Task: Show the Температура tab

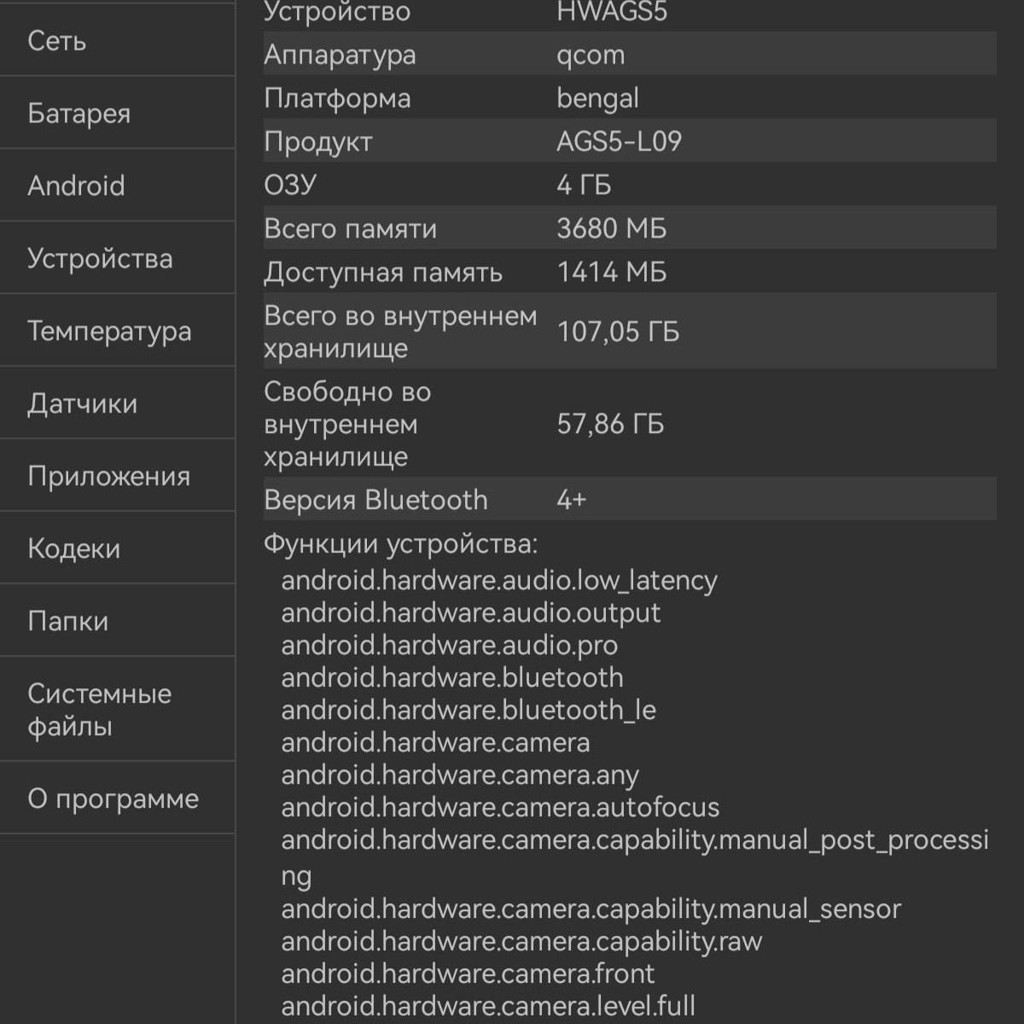Action: pos(118,330)
